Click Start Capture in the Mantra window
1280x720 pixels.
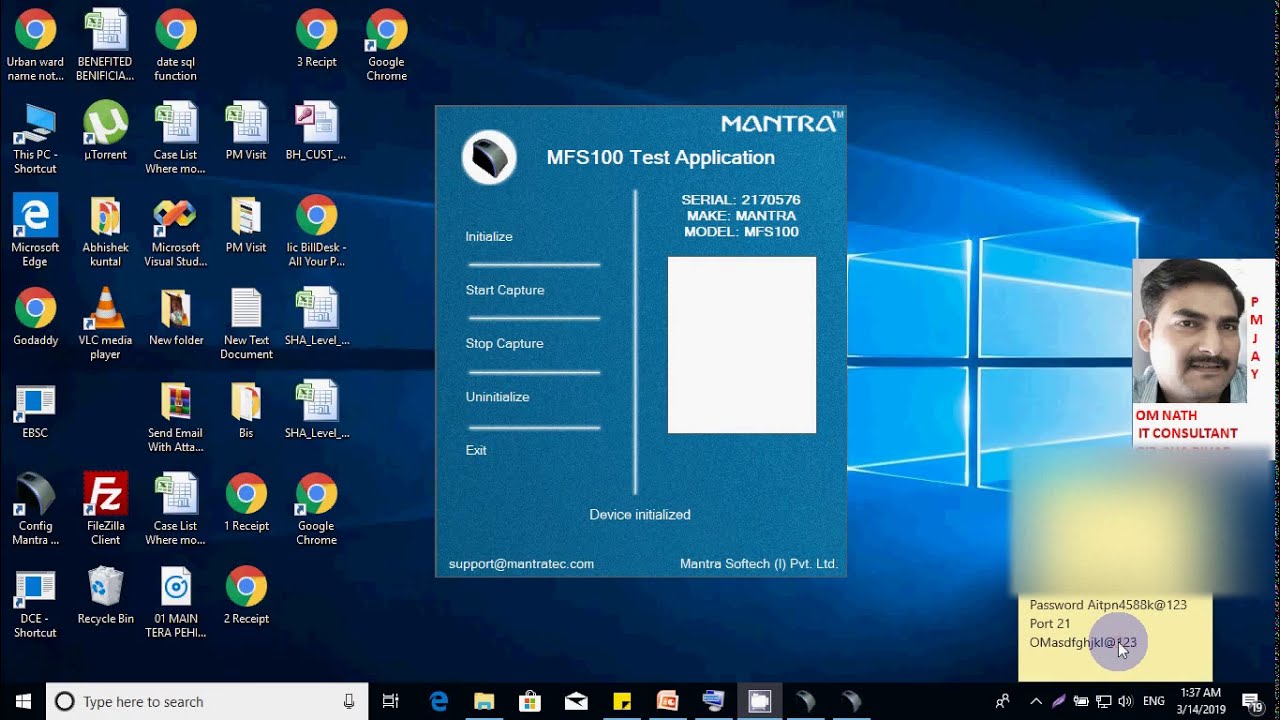coord(505,290)
